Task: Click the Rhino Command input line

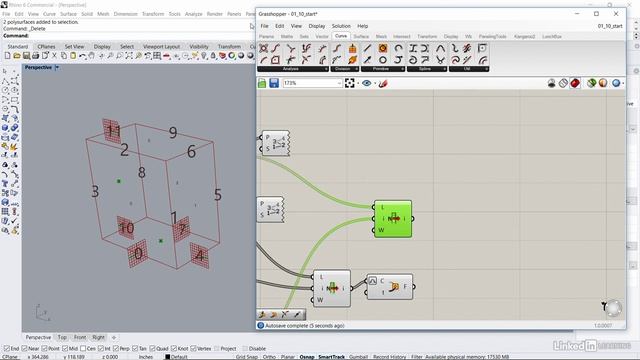Action: [127, 36]
